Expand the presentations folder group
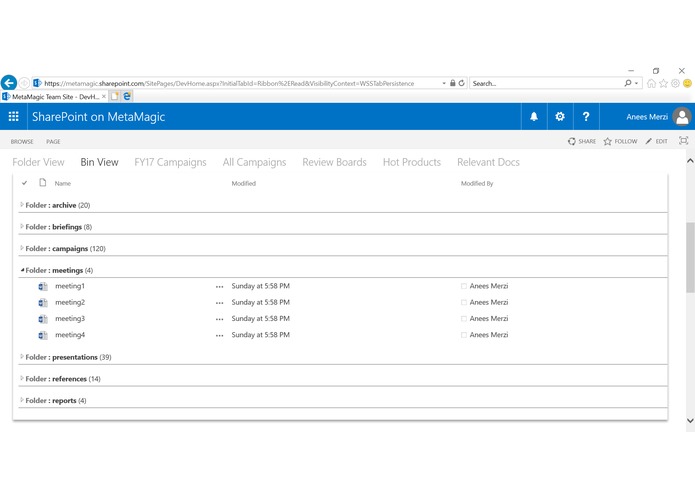This screenshot has width=695, height=494. click(22, 357)
